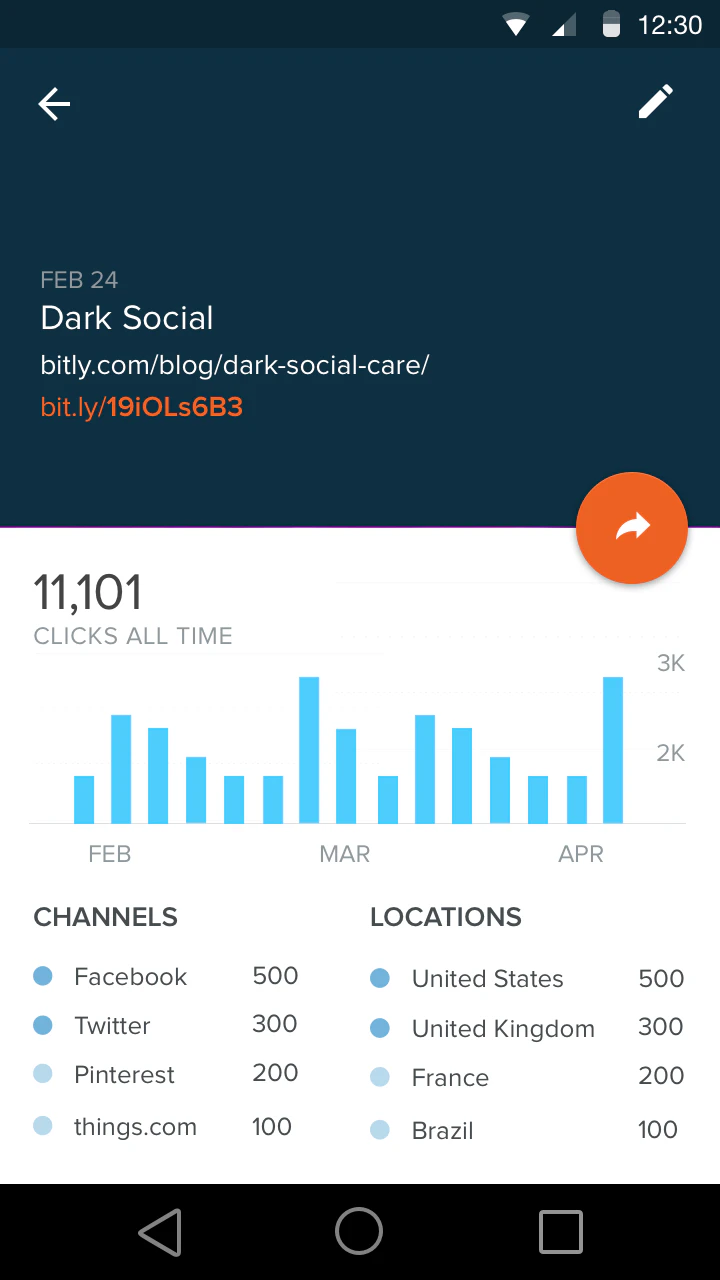
Task: Open the bit.ly/19iOLs6B3 short link
Action: coord(141,407)
